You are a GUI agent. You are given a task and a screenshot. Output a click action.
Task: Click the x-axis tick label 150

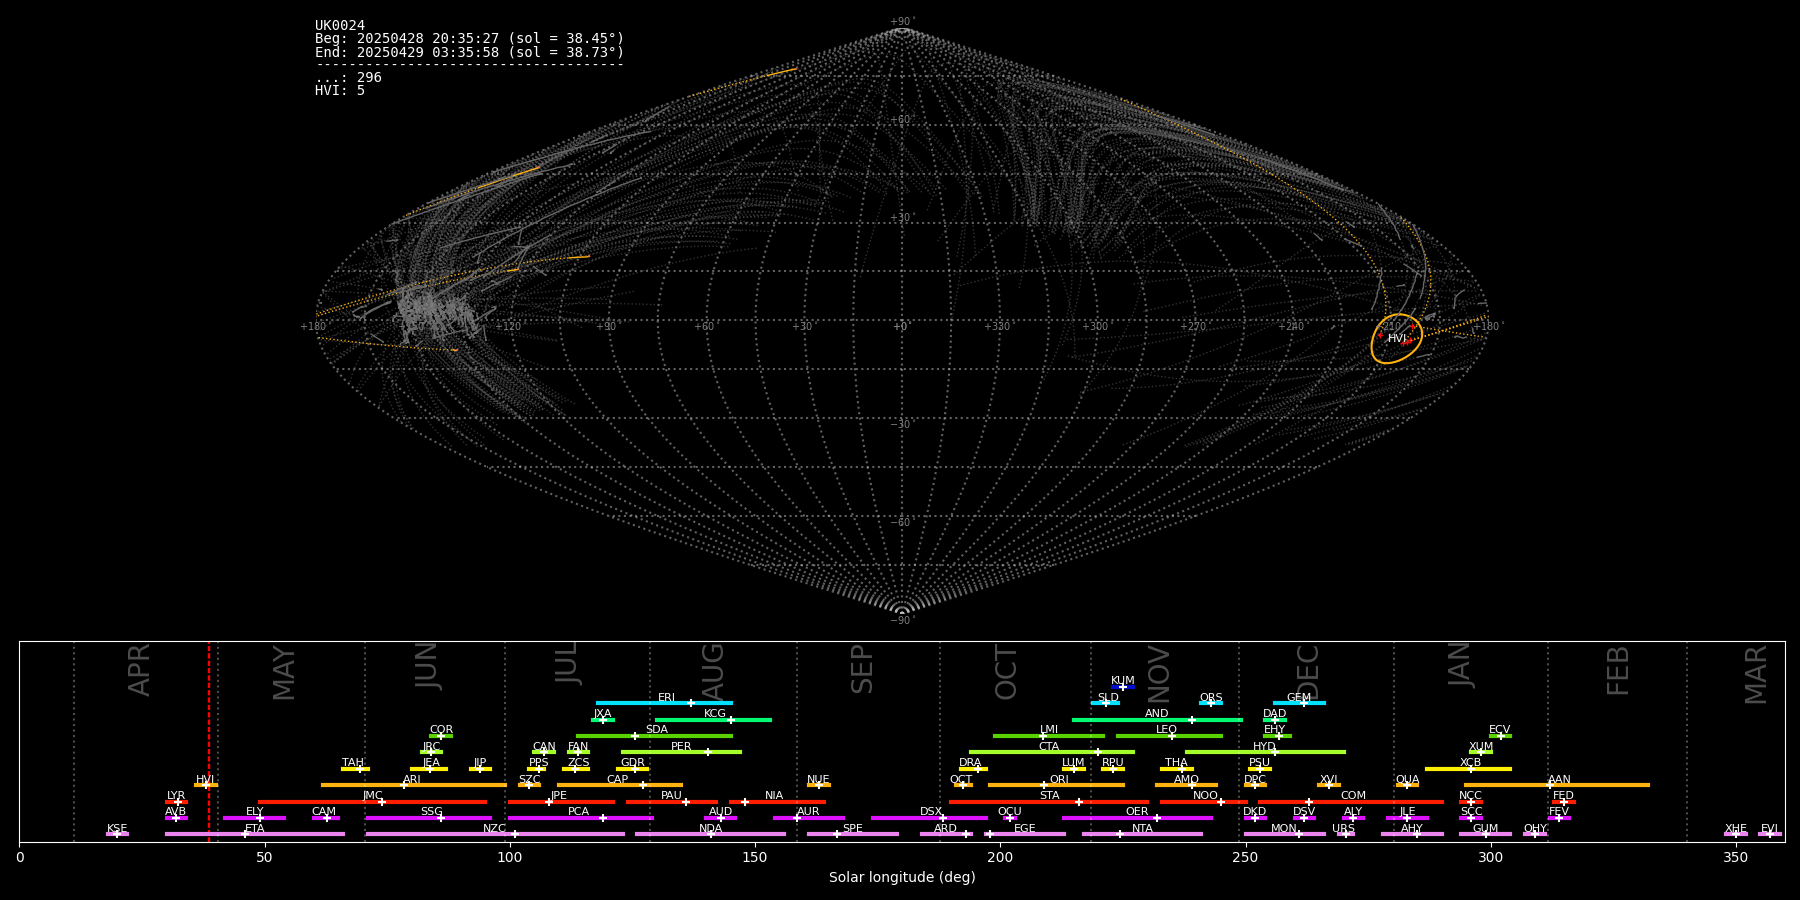pos(755,857)
